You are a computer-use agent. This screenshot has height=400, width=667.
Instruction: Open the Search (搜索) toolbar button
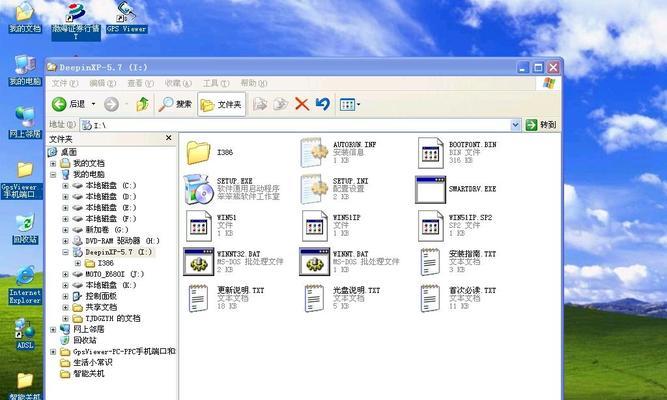(175, 104)
